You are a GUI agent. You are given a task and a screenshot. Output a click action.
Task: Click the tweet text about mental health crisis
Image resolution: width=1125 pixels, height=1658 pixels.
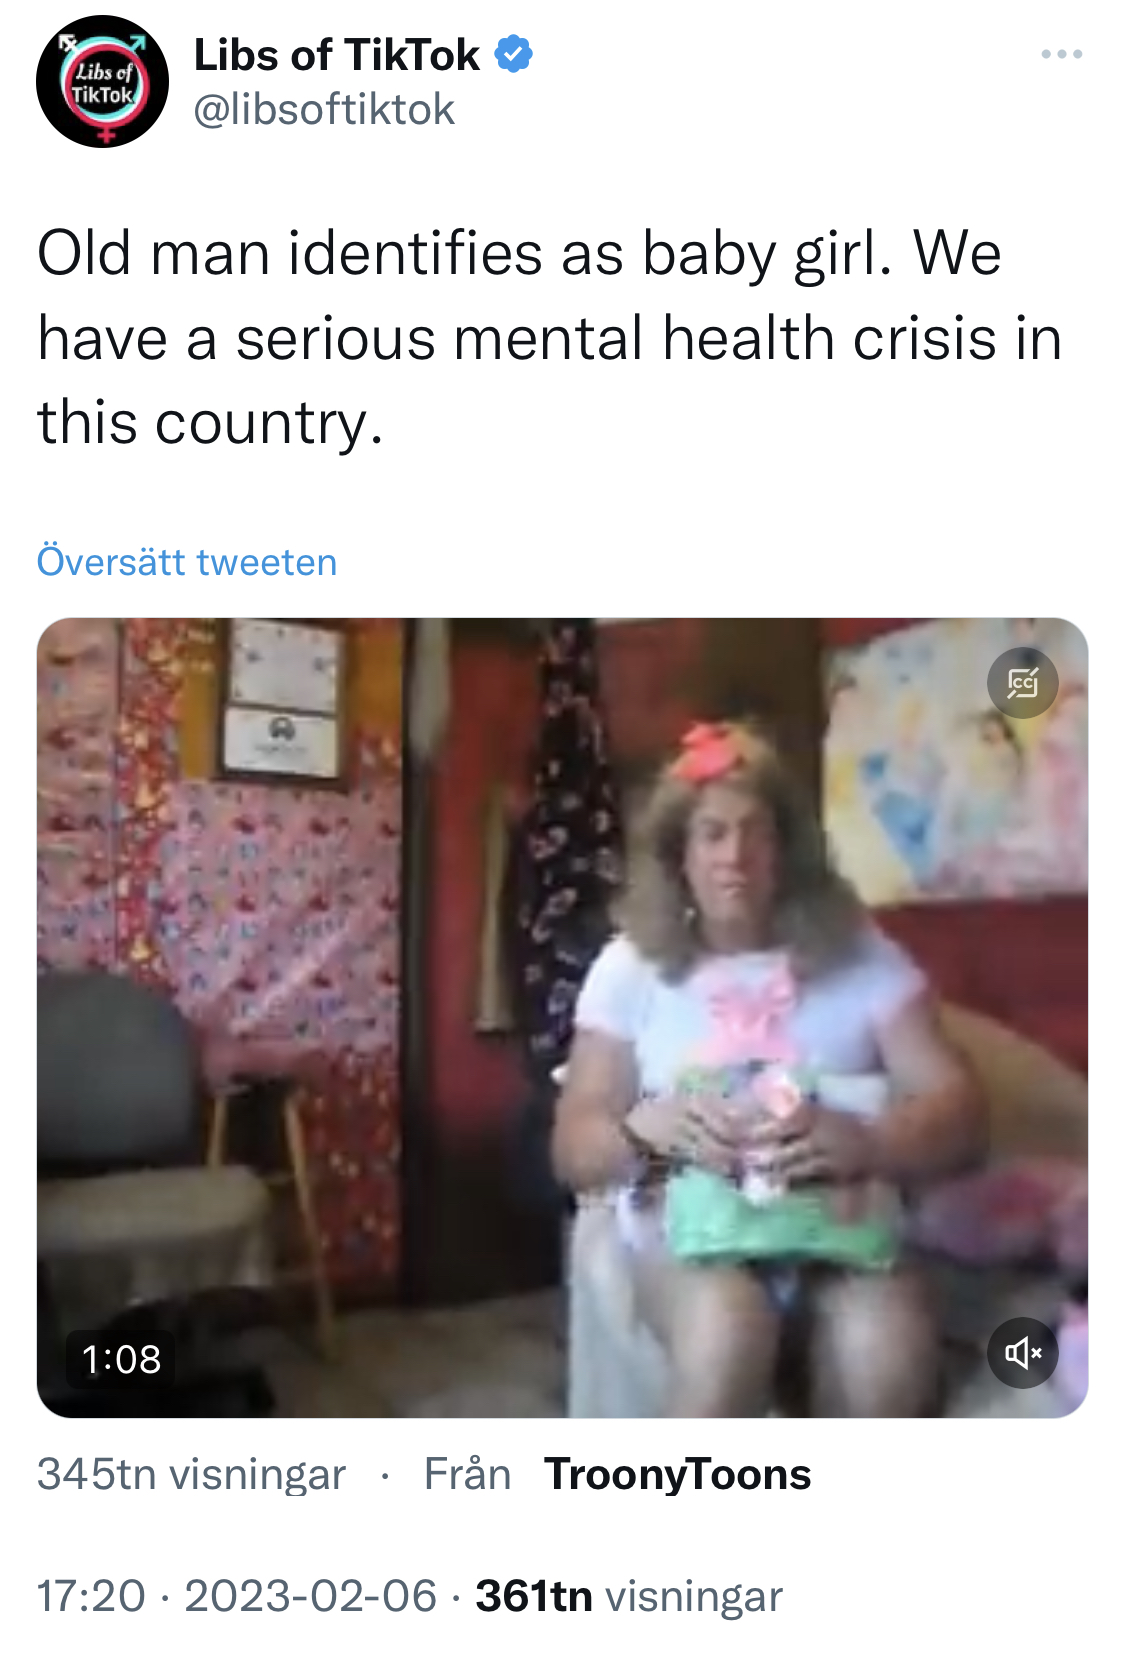click(549, 337)
